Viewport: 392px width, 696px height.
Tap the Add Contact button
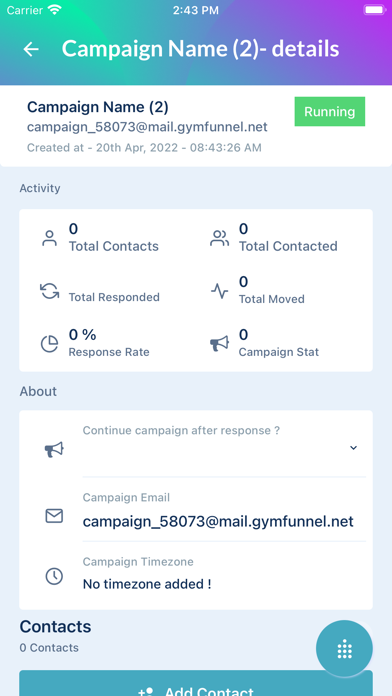point(196,683)
